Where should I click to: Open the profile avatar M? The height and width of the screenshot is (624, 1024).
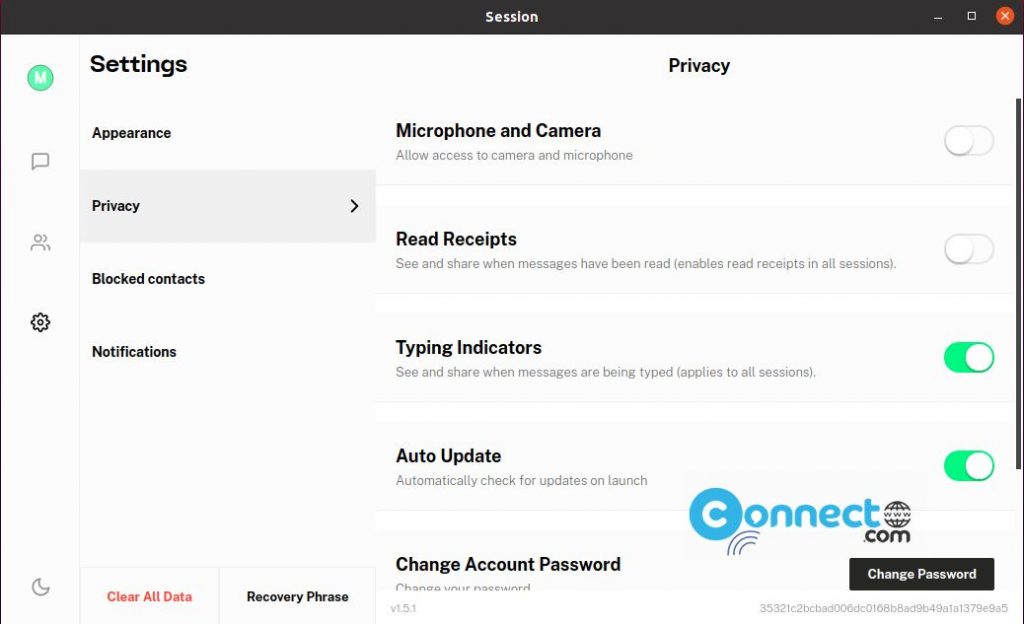coord(40,77)
